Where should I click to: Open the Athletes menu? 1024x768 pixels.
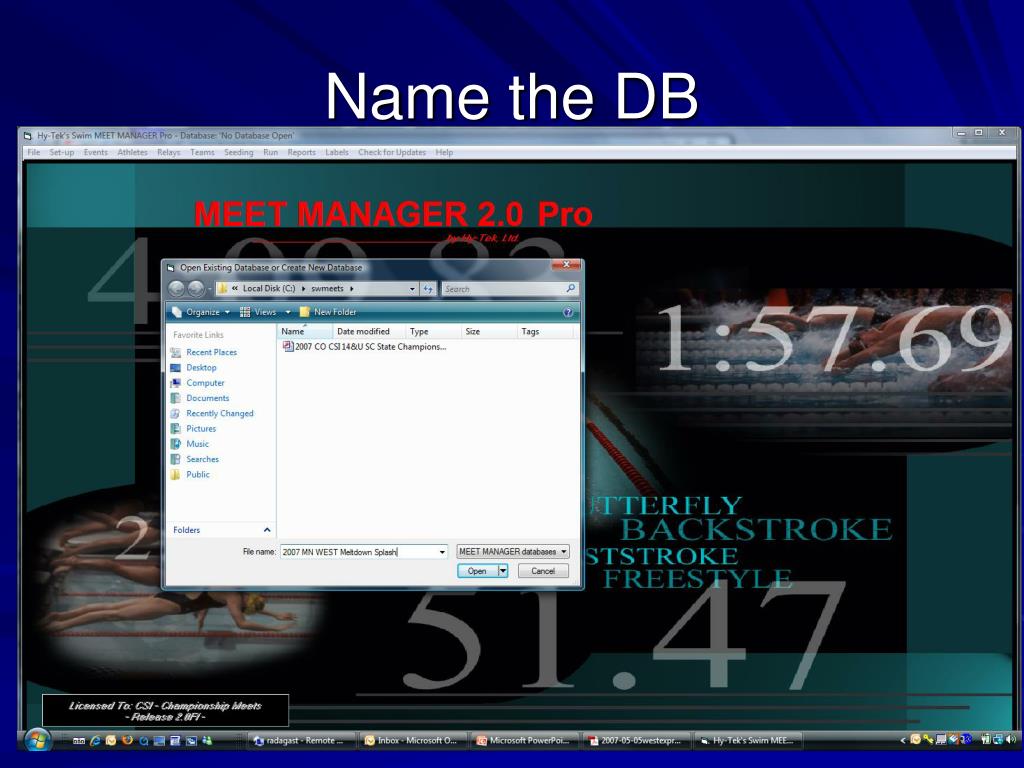133,152
